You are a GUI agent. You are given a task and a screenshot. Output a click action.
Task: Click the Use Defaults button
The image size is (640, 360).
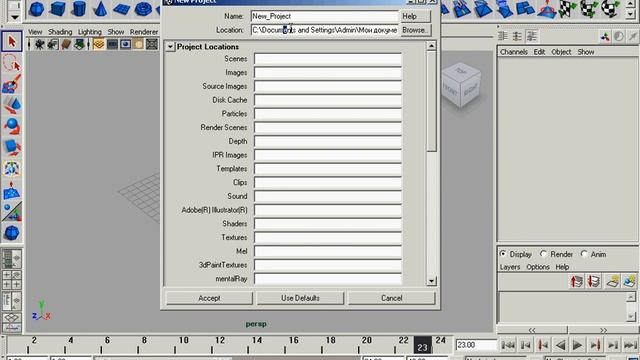pos(300,298)
